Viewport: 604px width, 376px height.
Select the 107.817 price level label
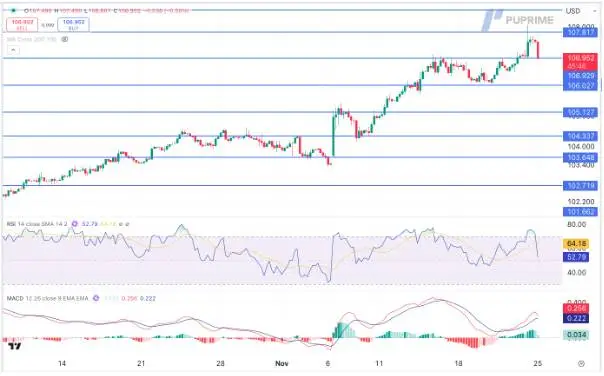pos(580,33)
